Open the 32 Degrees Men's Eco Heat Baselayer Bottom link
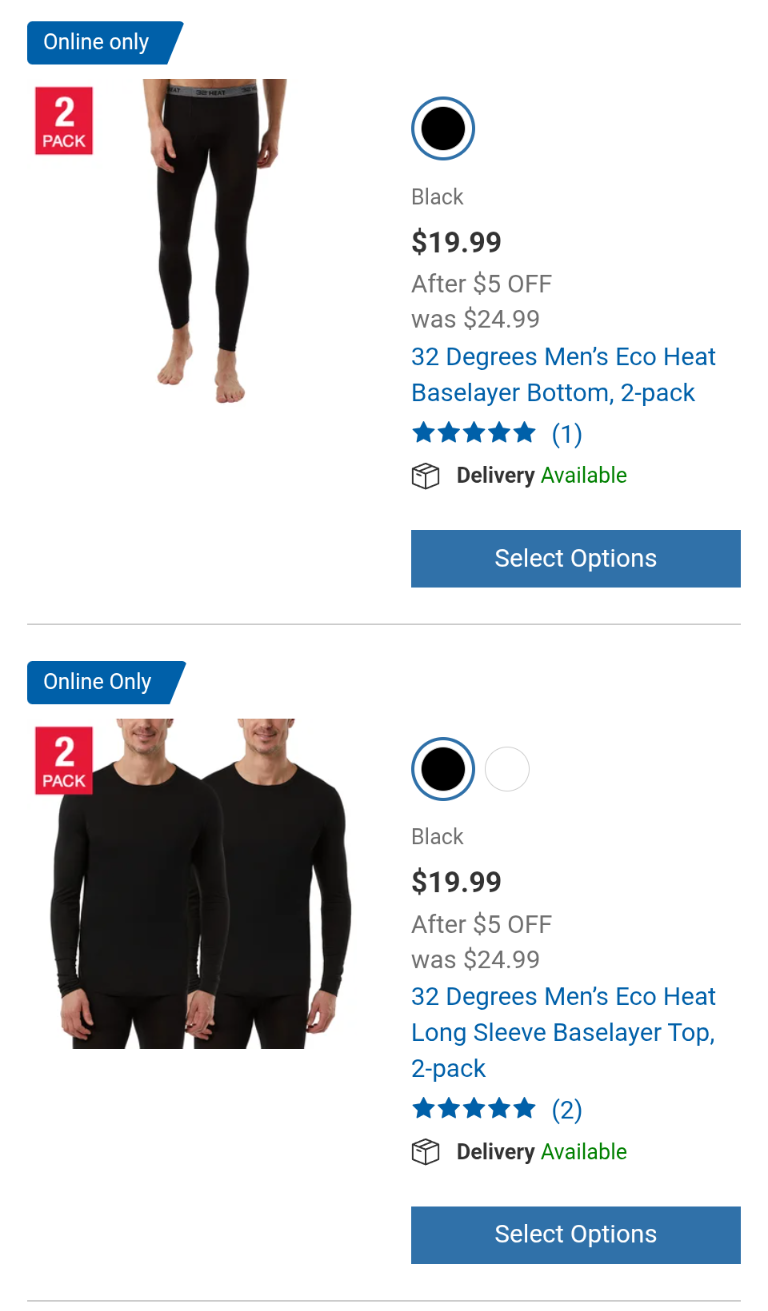This screenshot has height=1311, width=768. [x=564, y=375]
